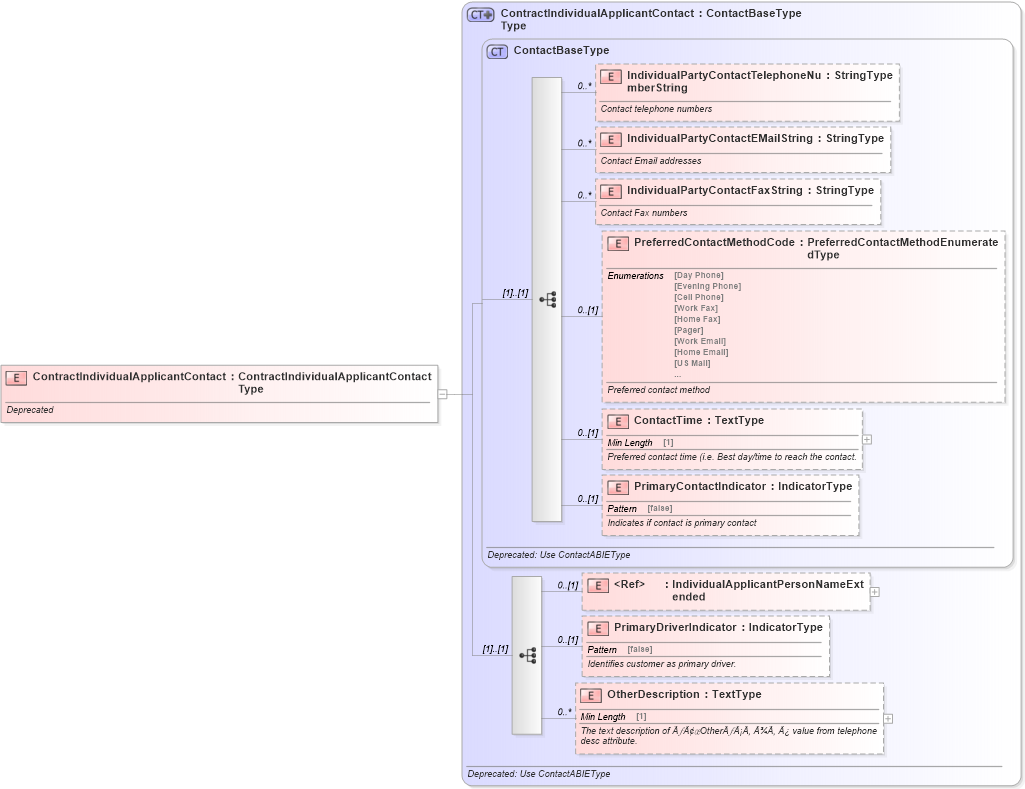Click the E icon on ContractIndividualApplicantContact element
The image size is (1025, 789).
[14, 377]
